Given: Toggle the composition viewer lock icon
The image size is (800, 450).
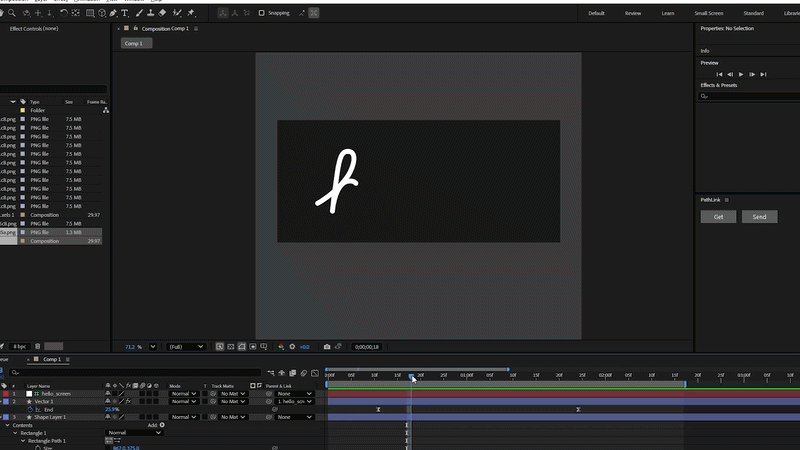Looking at the screenshot, I should click(x=136, y=29).
